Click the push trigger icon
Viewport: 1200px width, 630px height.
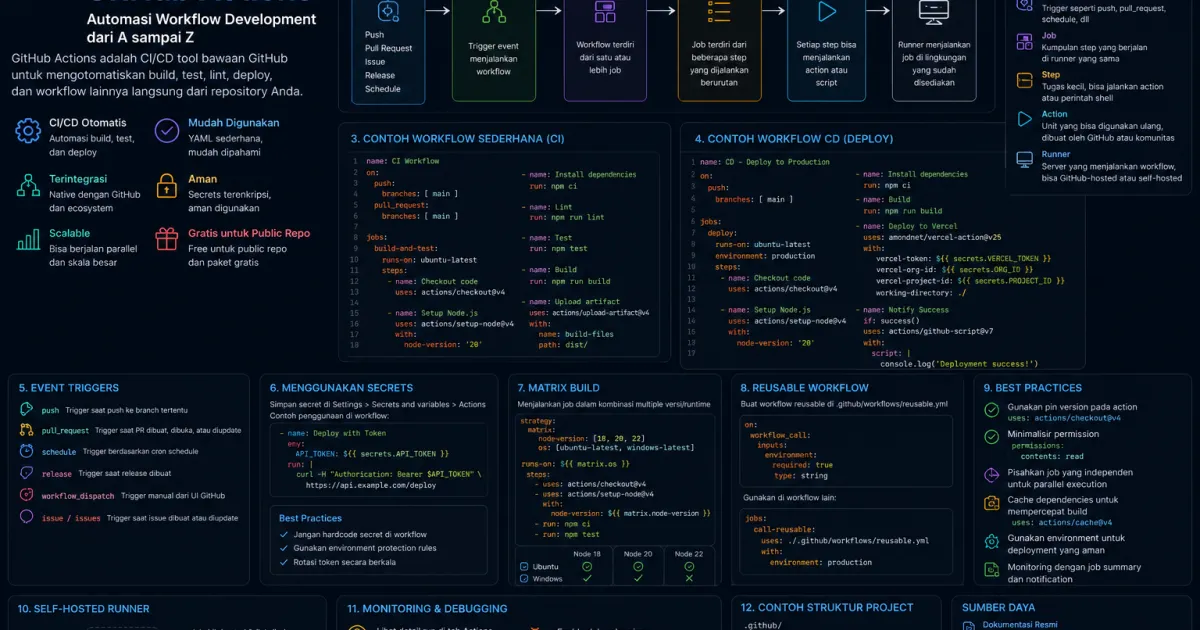click(x=26, y=409)
